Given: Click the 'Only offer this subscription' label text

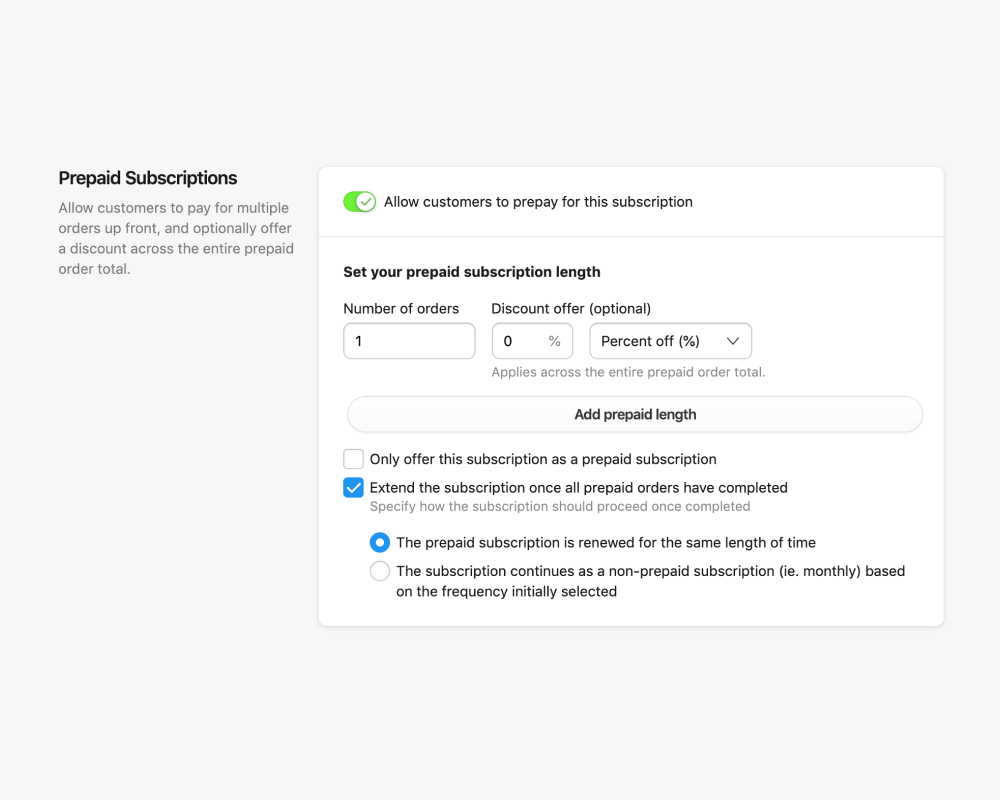Looking at the screenshot, I should [x=543, y=459].
